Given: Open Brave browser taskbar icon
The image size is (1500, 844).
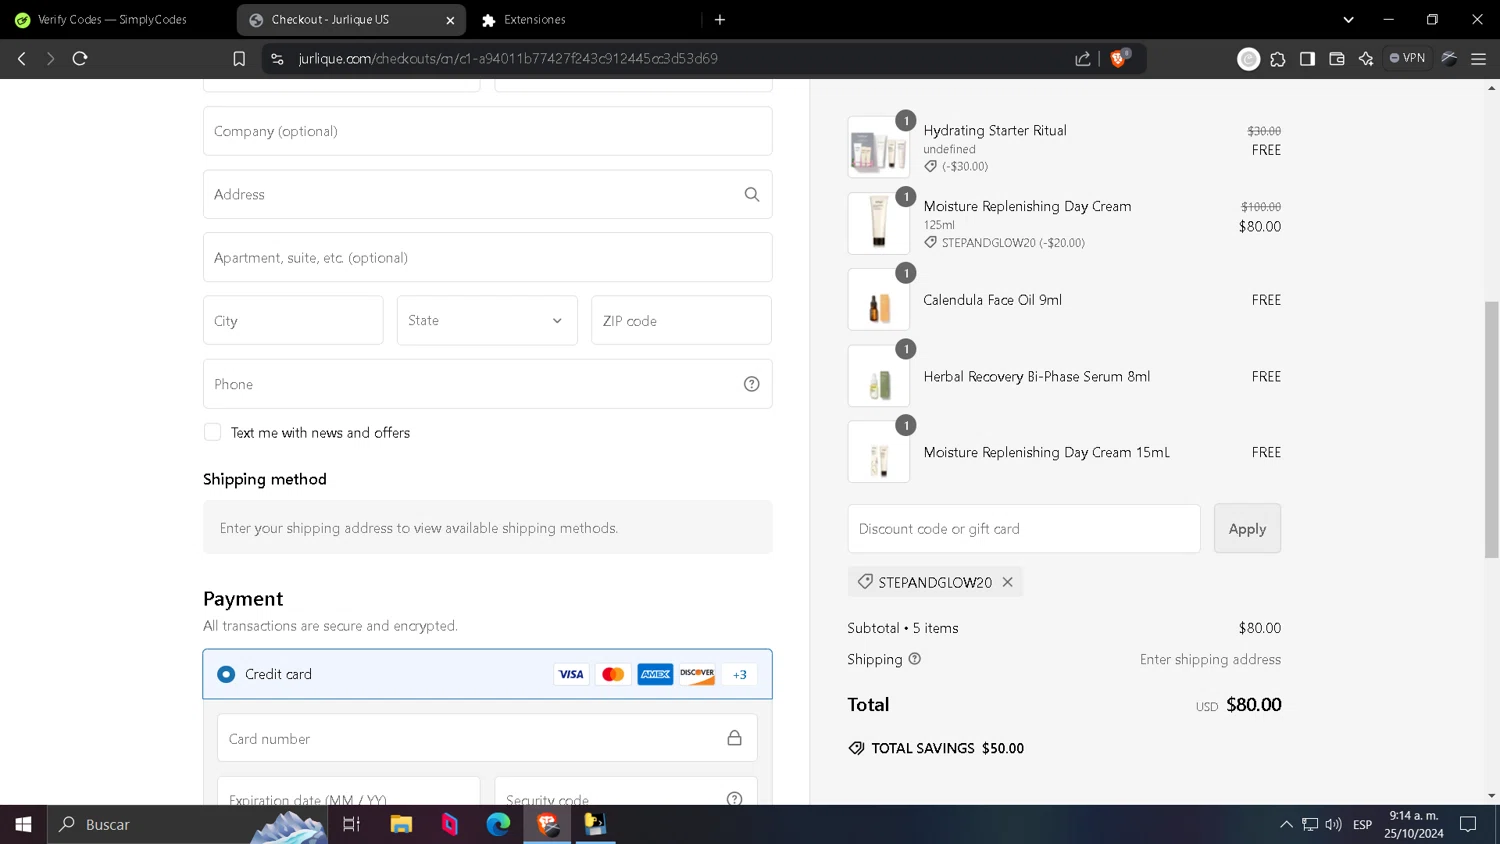Looking at the screenshot, I should (547, 824).
